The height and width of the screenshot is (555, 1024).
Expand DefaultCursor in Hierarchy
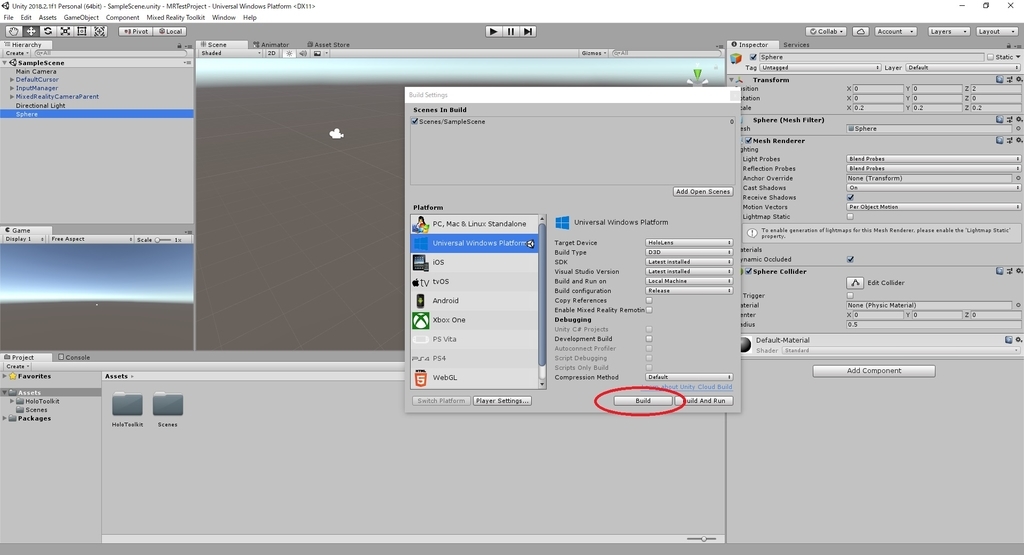(x=12, y=80)
